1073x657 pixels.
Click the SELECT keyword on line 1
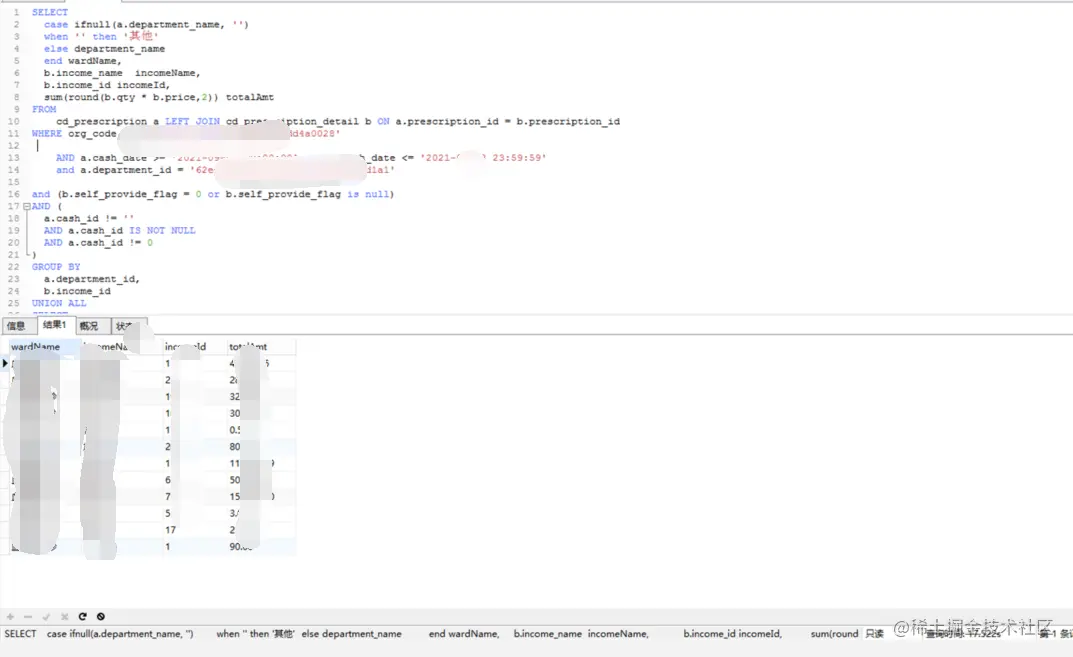(x=50, y=12)
